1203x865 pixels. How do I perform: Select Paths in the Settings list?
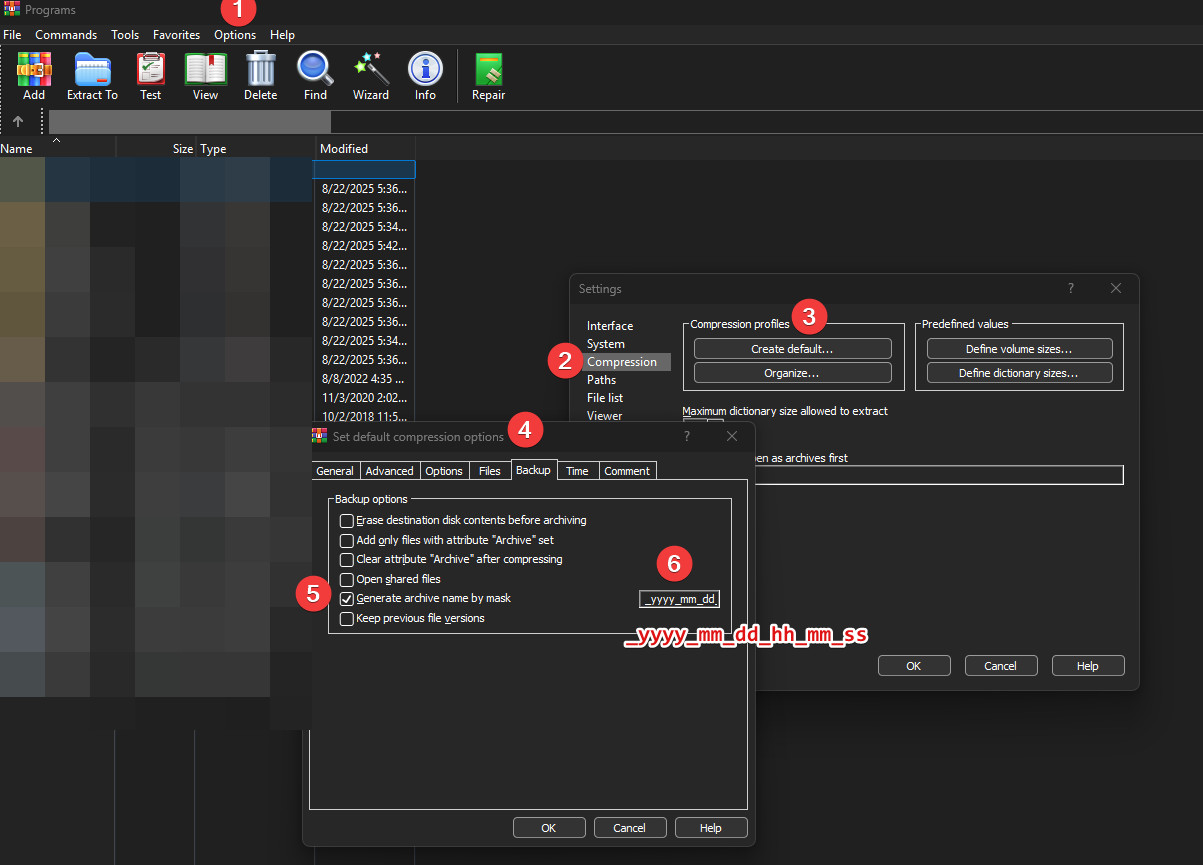601,380
